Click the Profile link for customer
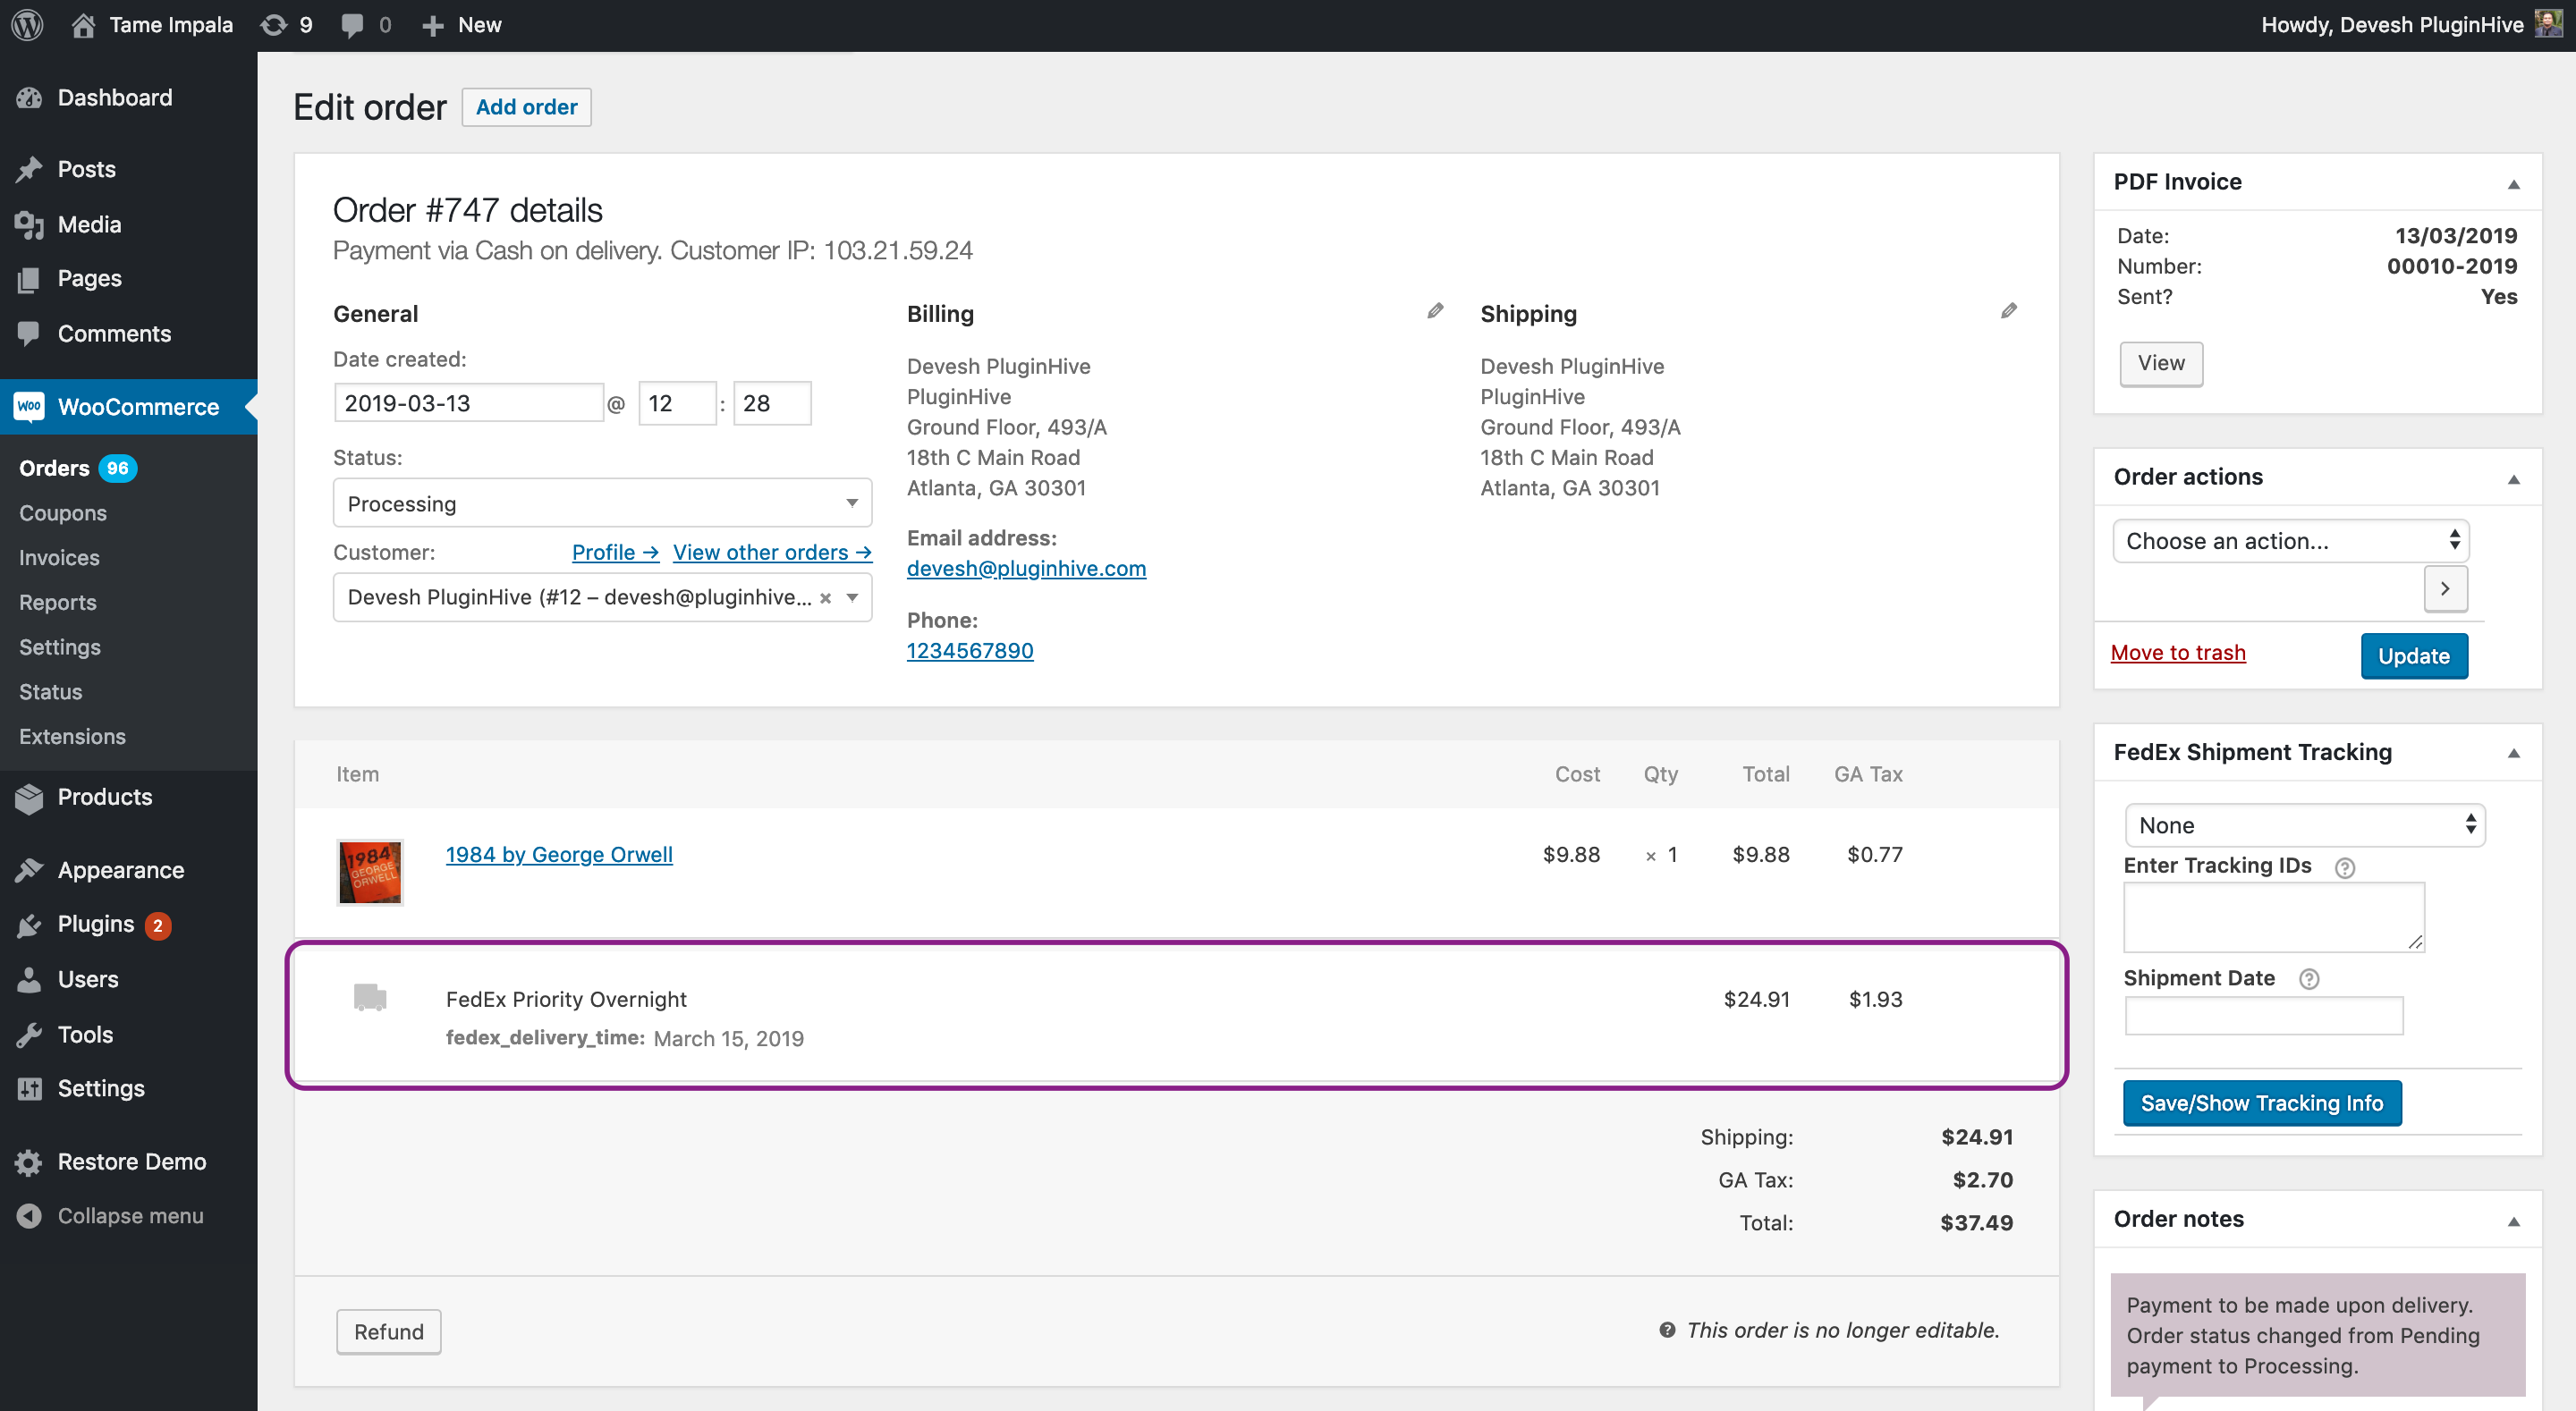The height and width of the screenshot is (1411, 2576). click(x=615, y=551)
